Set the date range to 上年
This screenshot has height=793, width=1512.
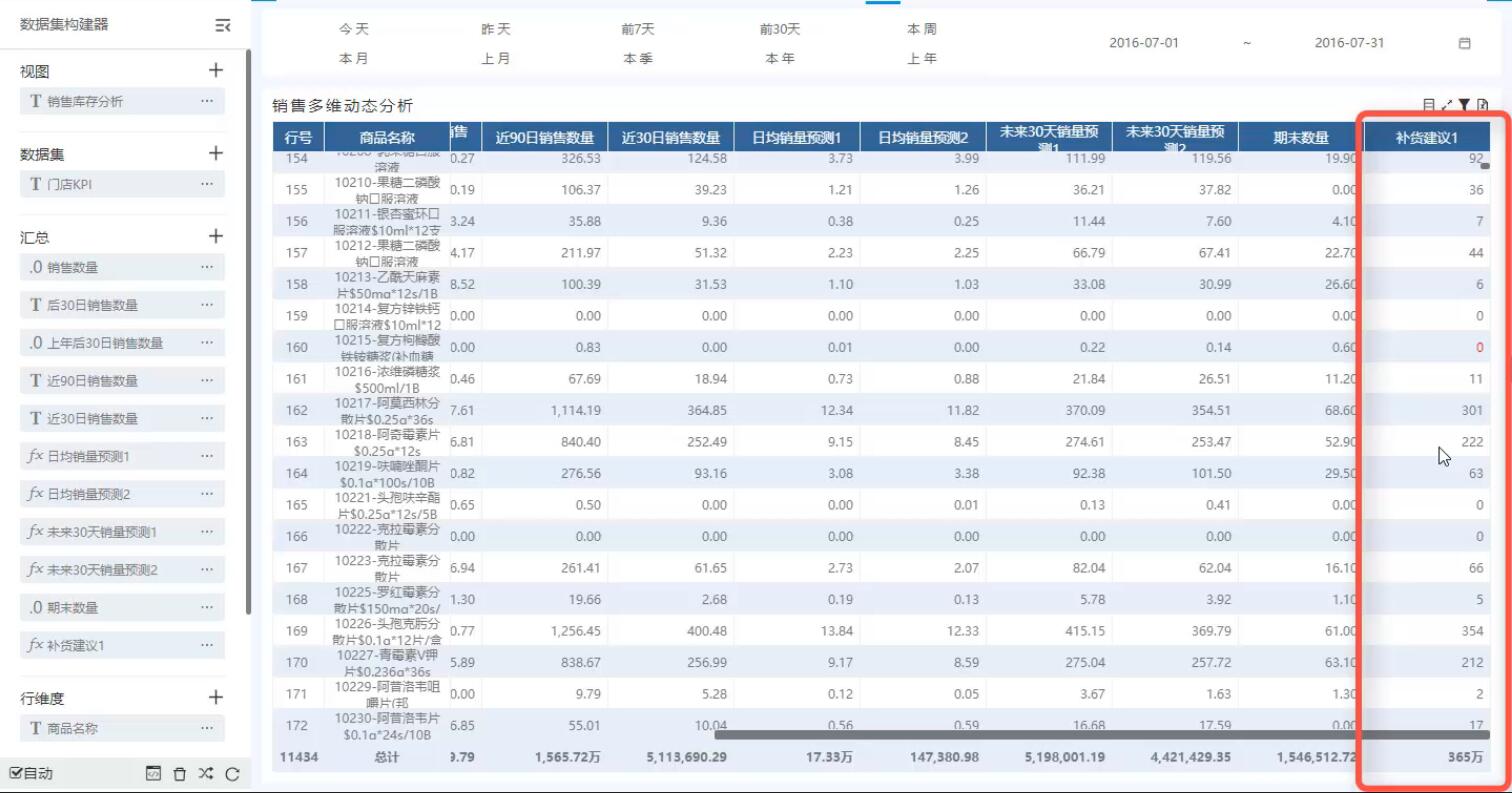(x=922, y=58)
